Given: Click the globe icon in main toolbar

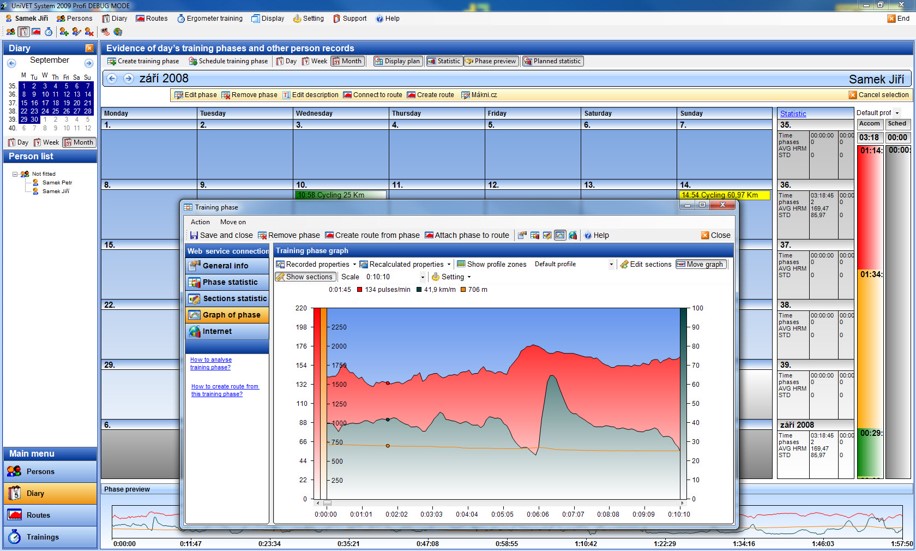Looking at the screenshot, I should [x=118, y=32].
